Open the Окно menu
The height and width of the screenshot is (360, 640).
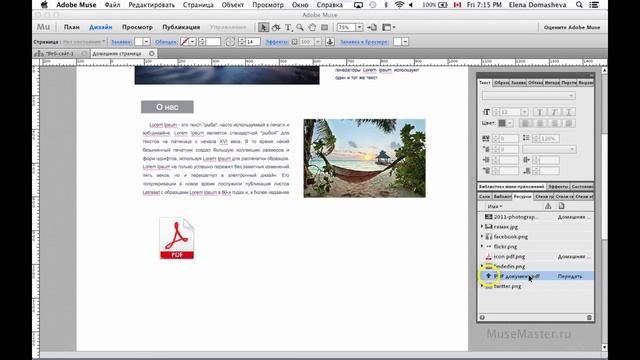[300, 5]
